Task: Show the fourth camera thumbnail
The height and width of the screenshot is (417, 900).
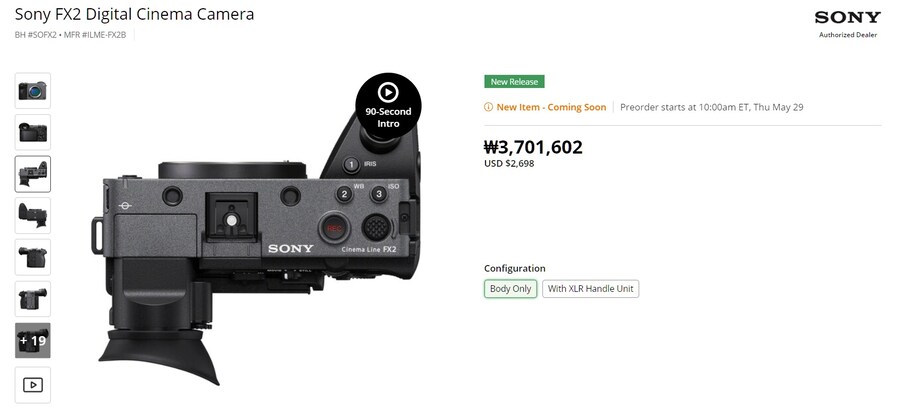Action: click(33, 216)
